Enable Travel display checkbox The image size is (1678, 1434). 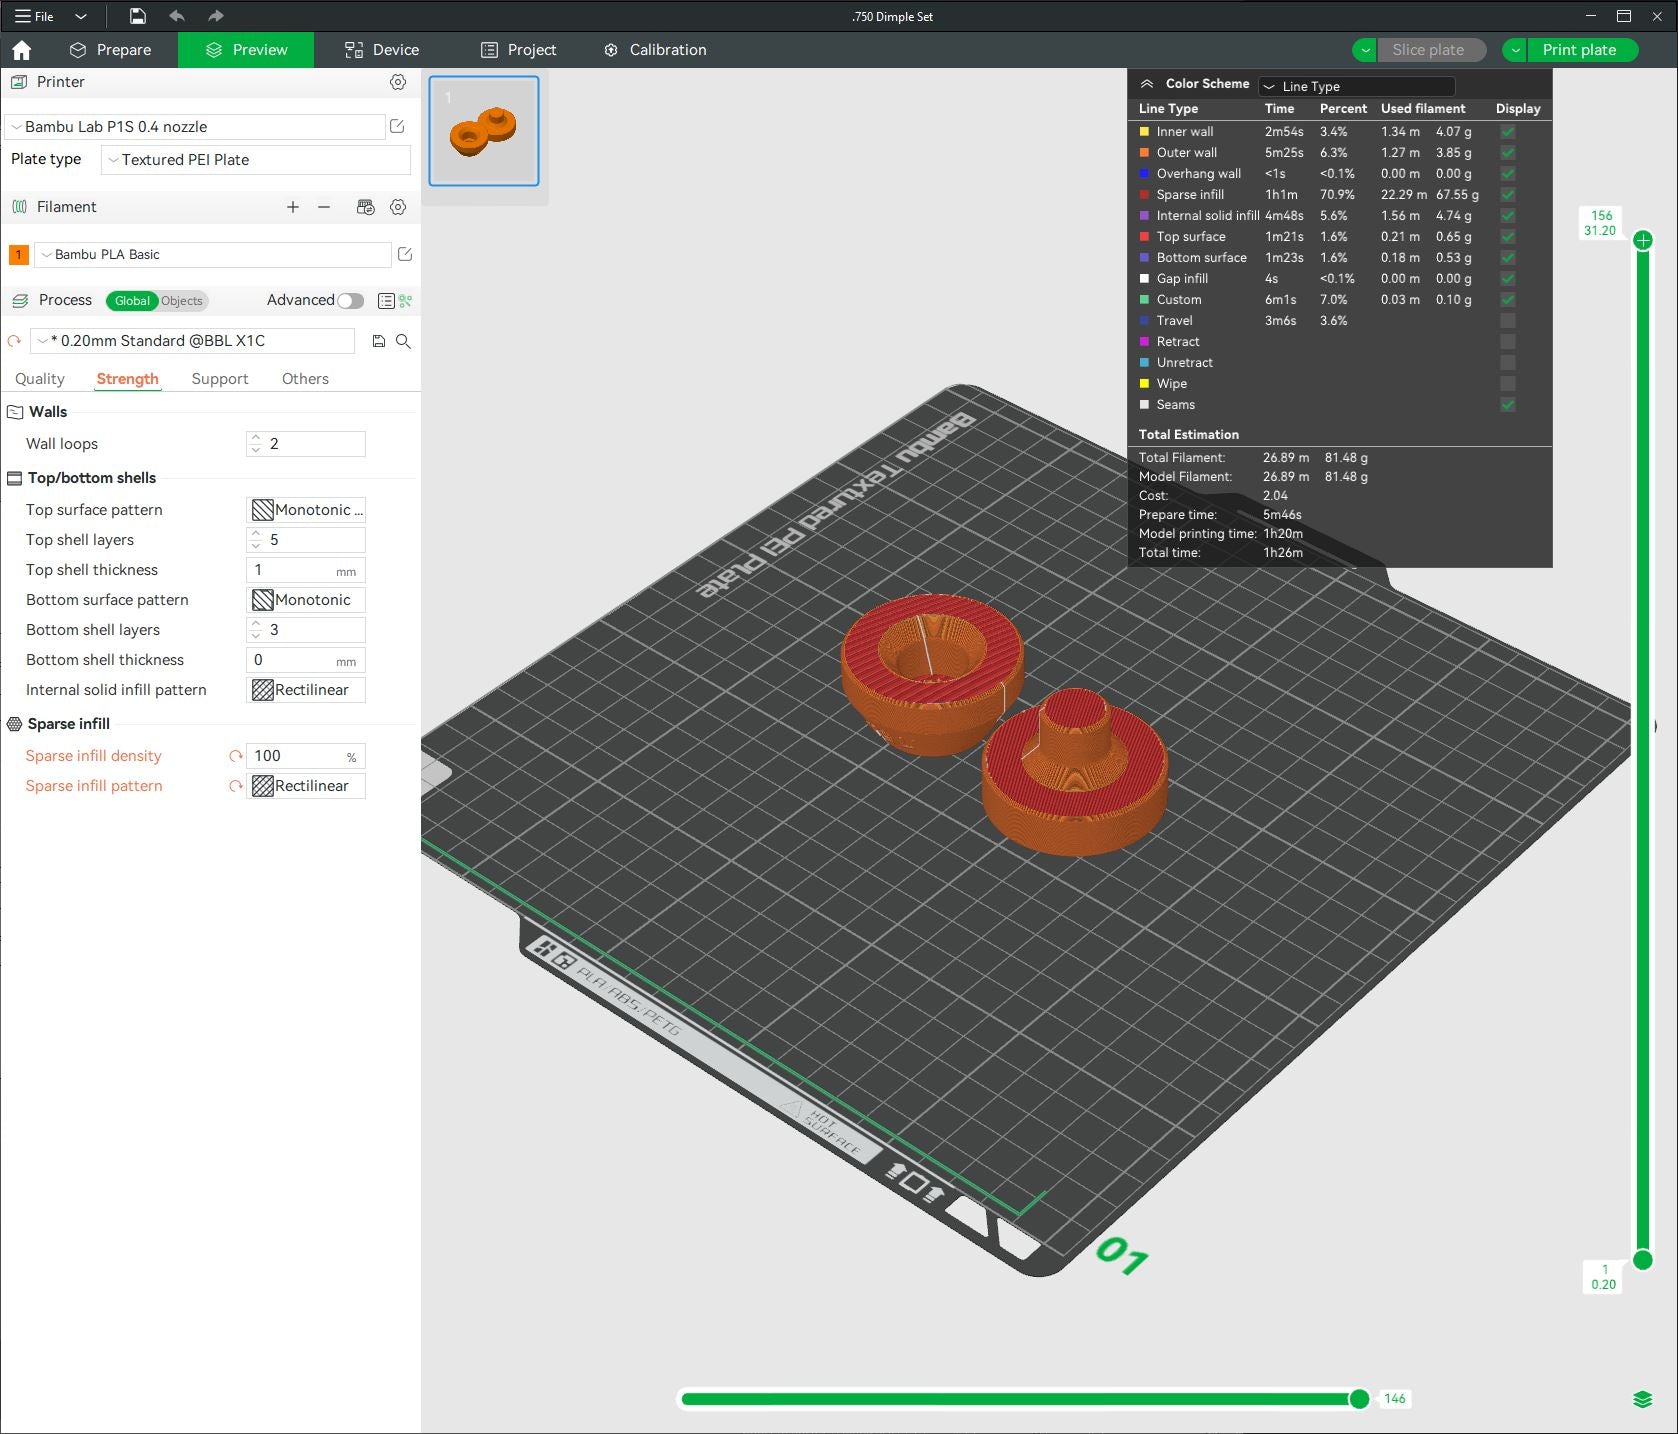tap(1508, 321)
